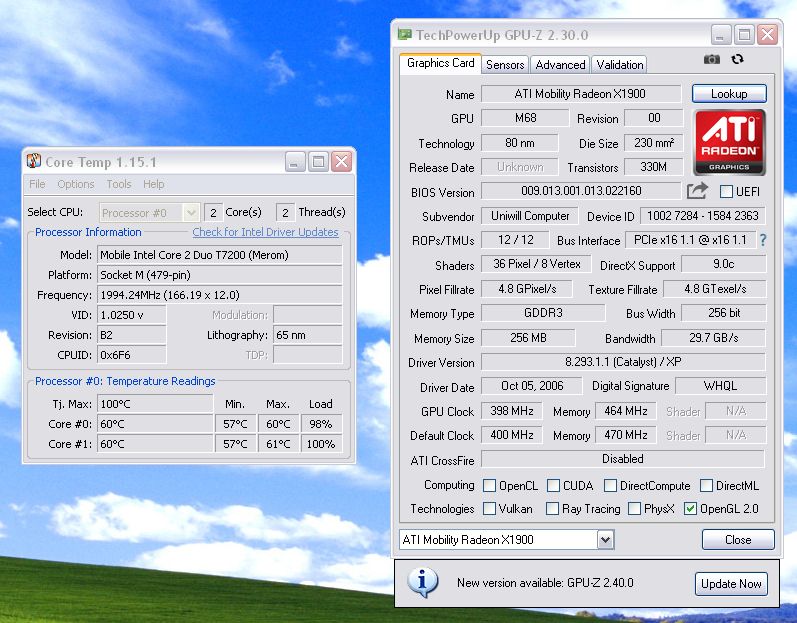
Task: Open the Options menu in Core Temp
Action: point(76,184)
